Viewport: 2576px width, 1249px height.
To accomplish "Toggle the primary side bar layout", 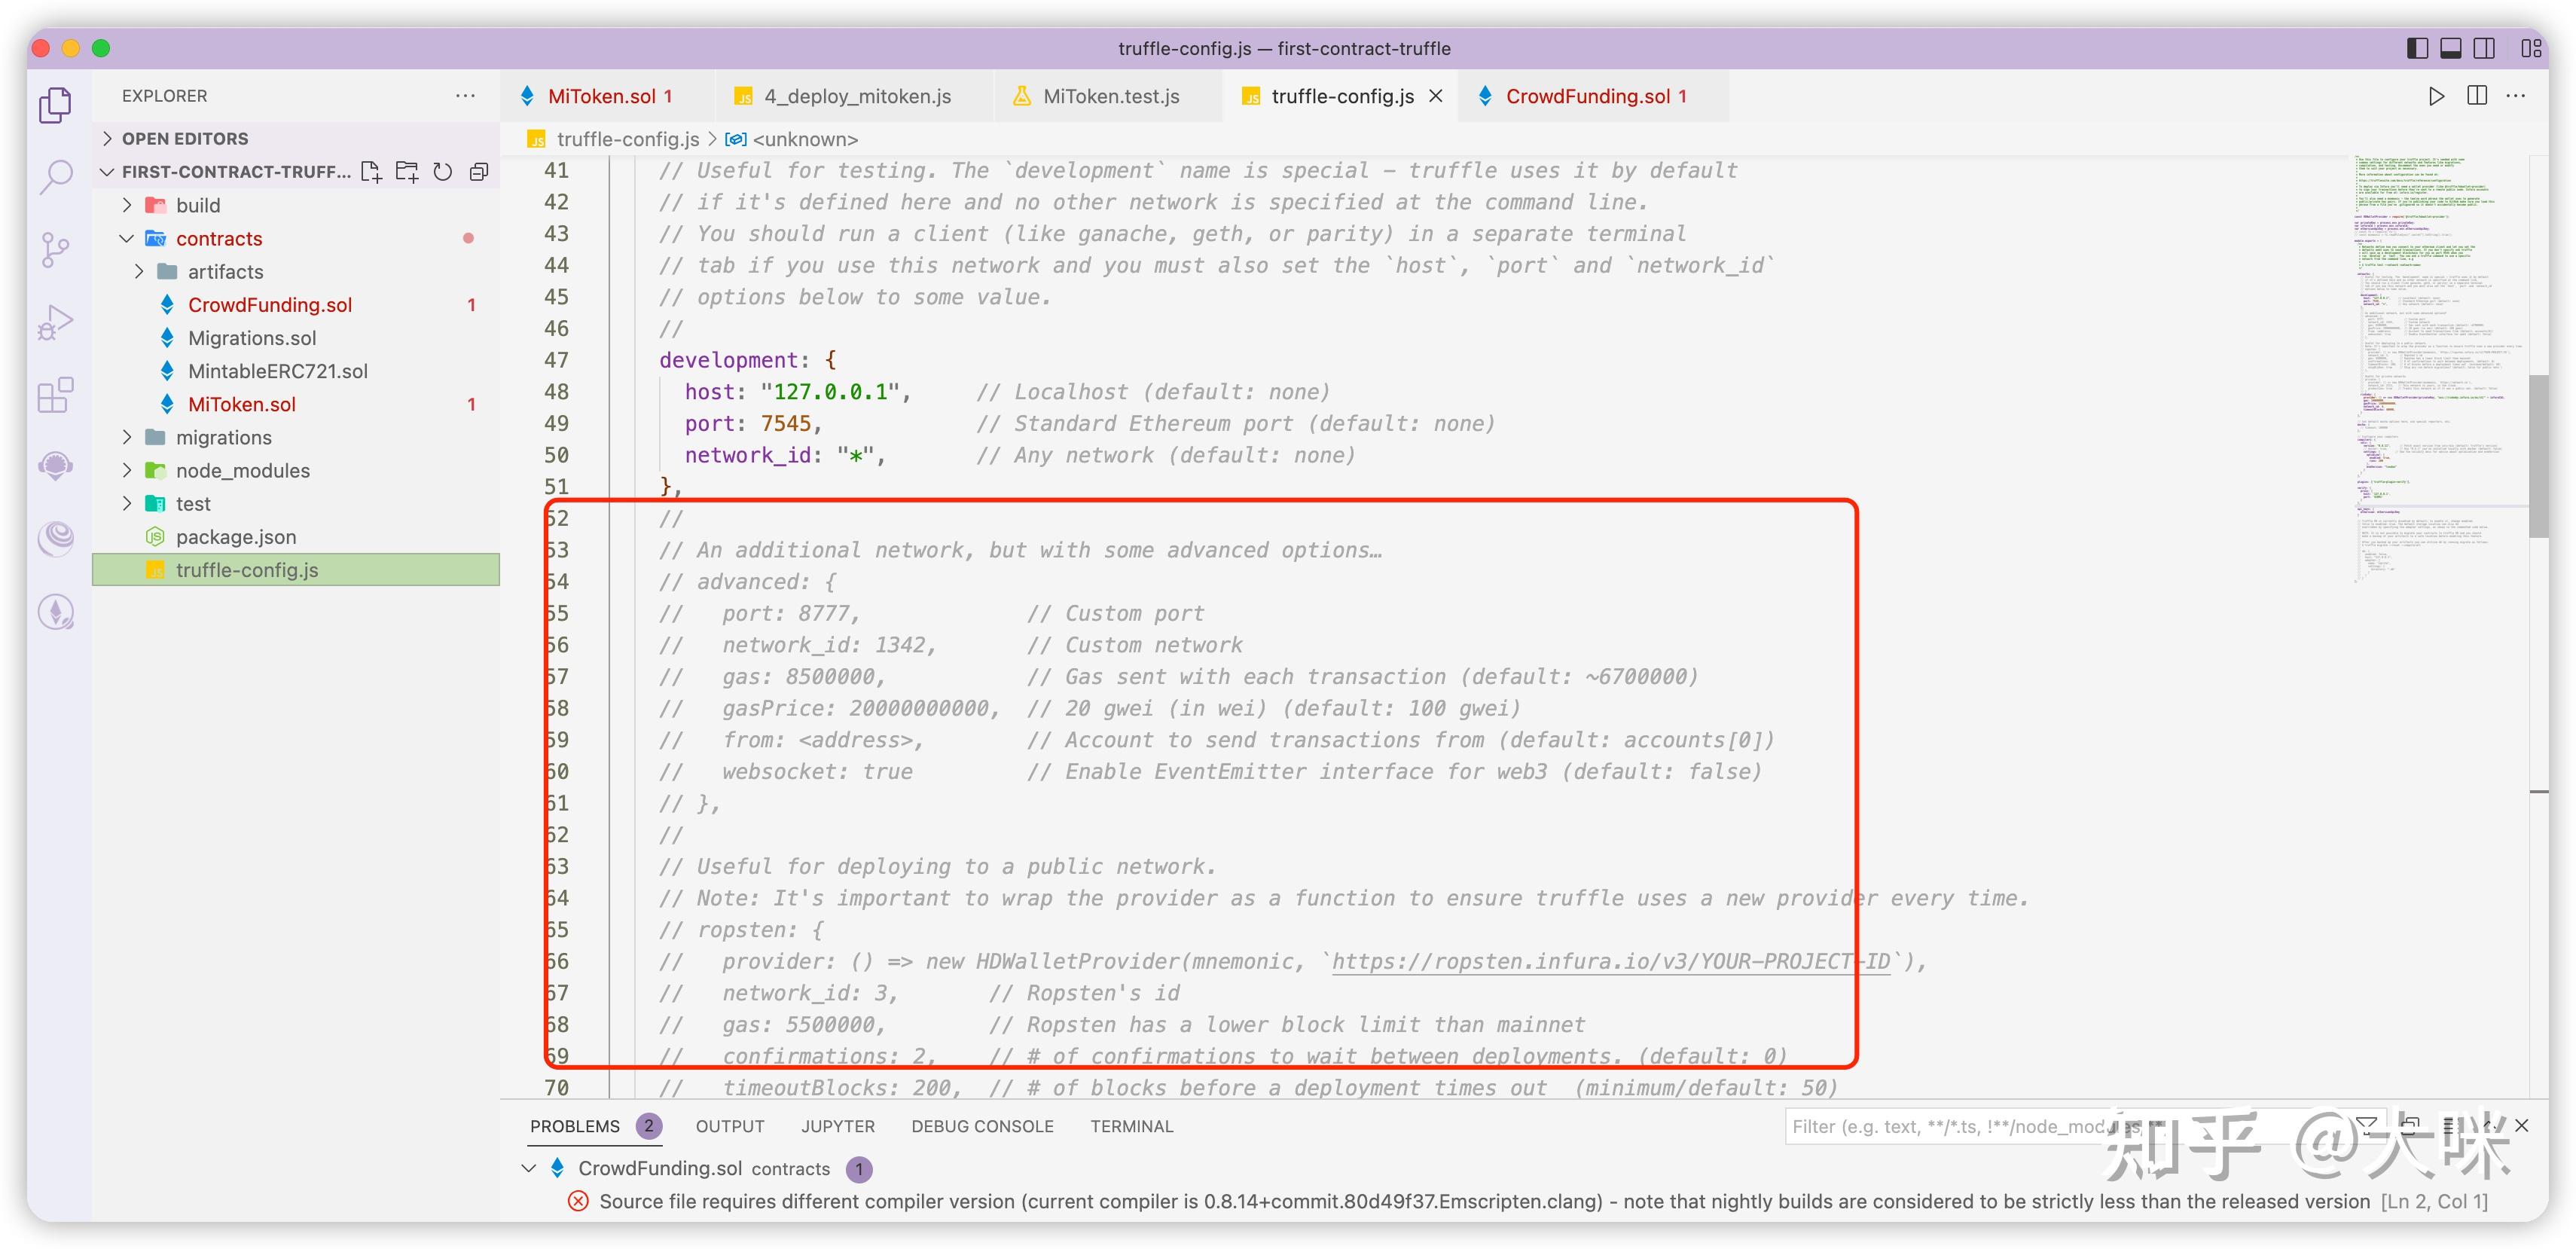I will point(2417,48).
